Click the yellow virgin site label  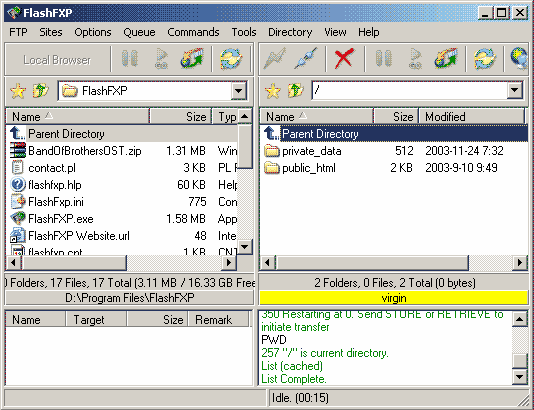click(x=394, y=298)
